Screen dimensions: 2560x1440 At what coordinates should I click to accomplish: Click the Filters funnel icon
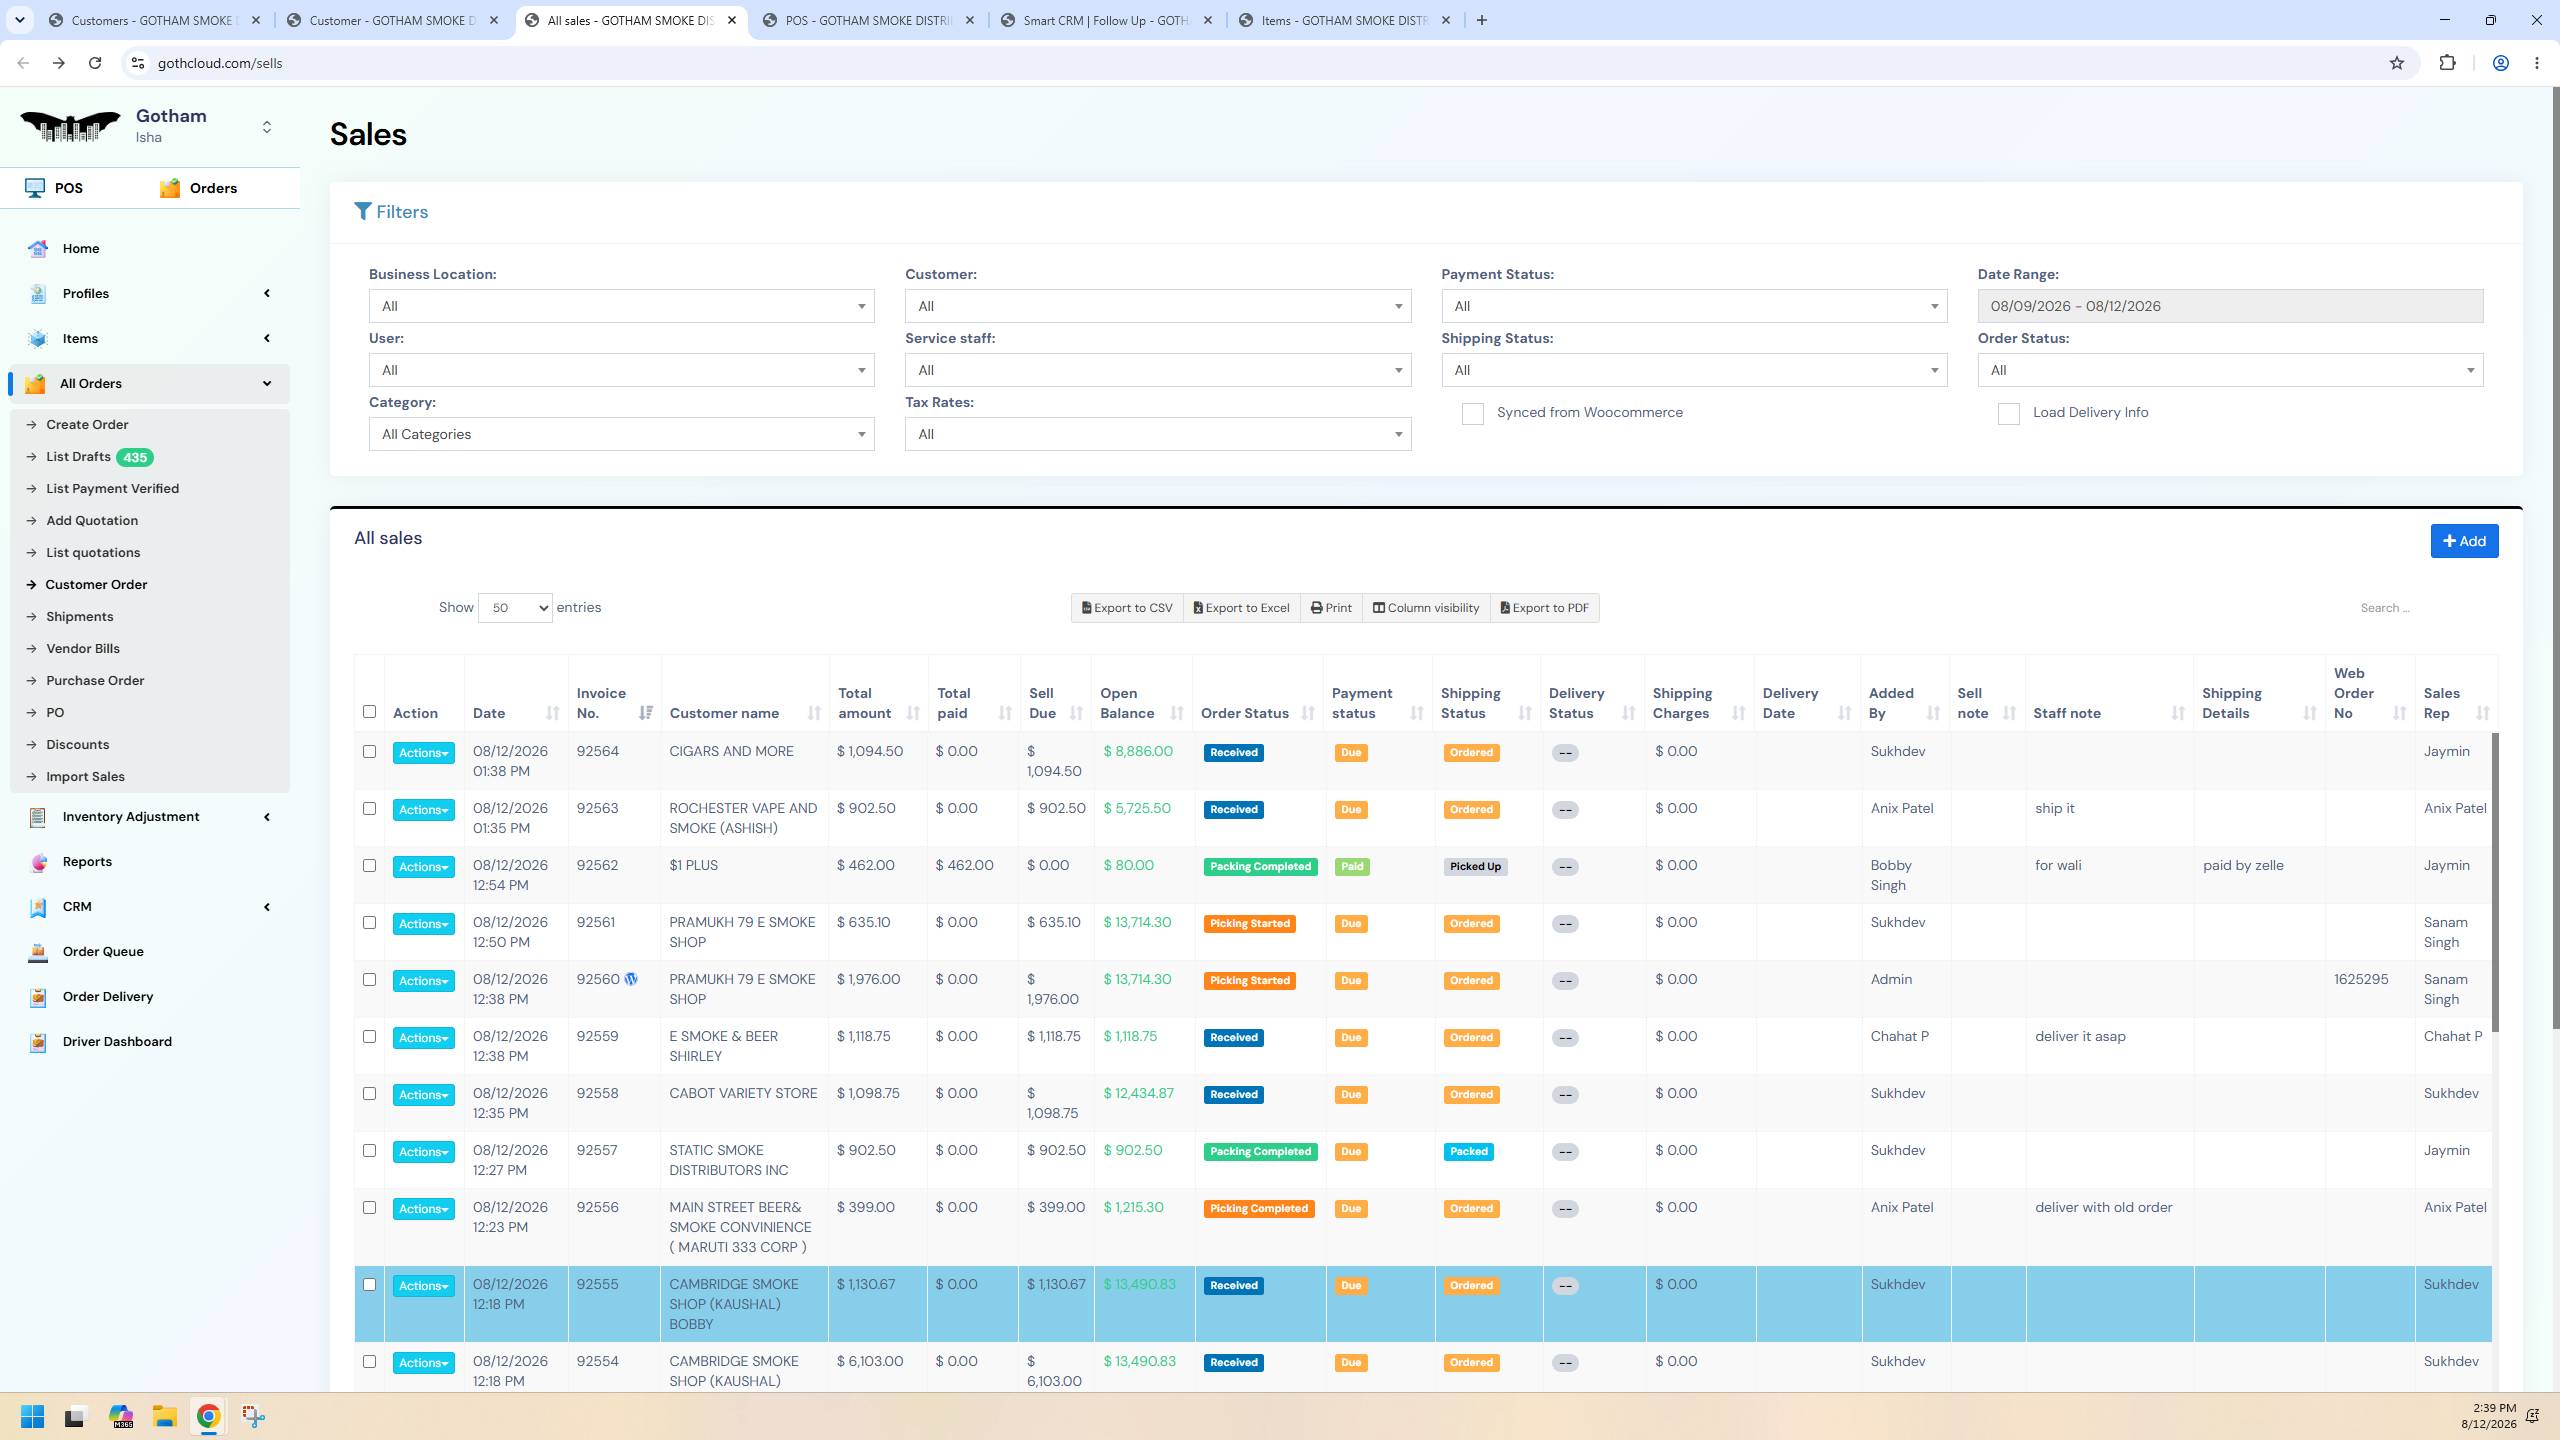coord(363,212)
